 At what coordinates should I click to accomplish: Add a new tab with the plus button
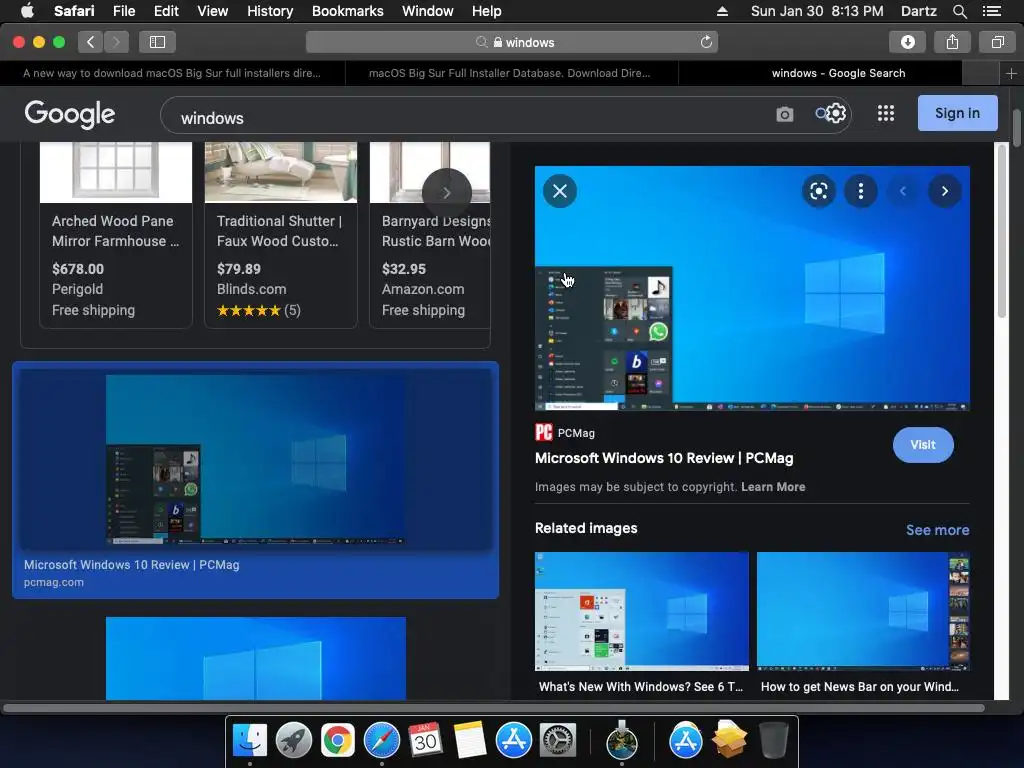tap(1011, 73)
